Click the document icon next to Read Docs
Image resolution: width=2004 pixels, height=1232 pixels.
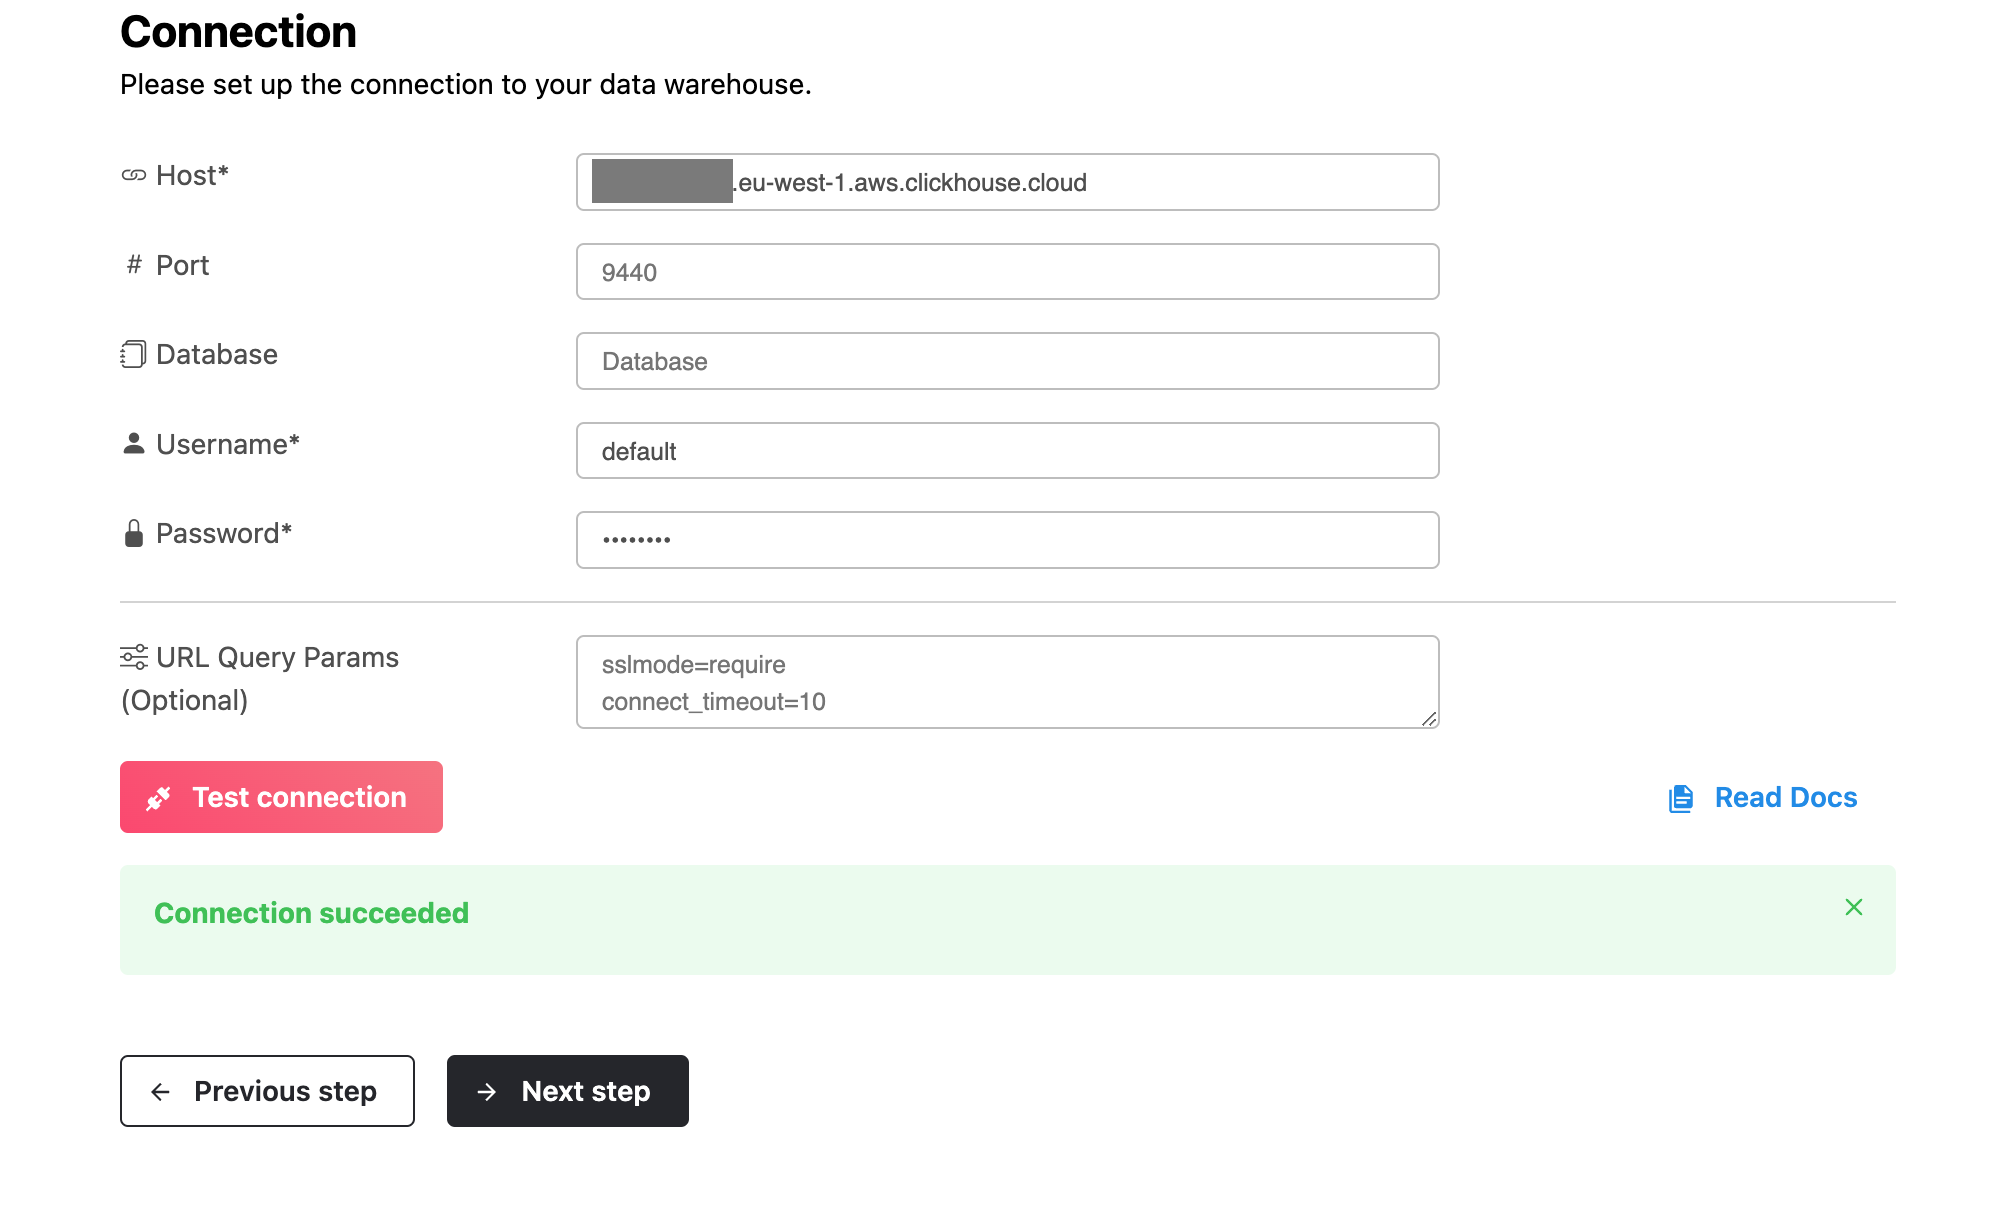[x=1681, y=798]
